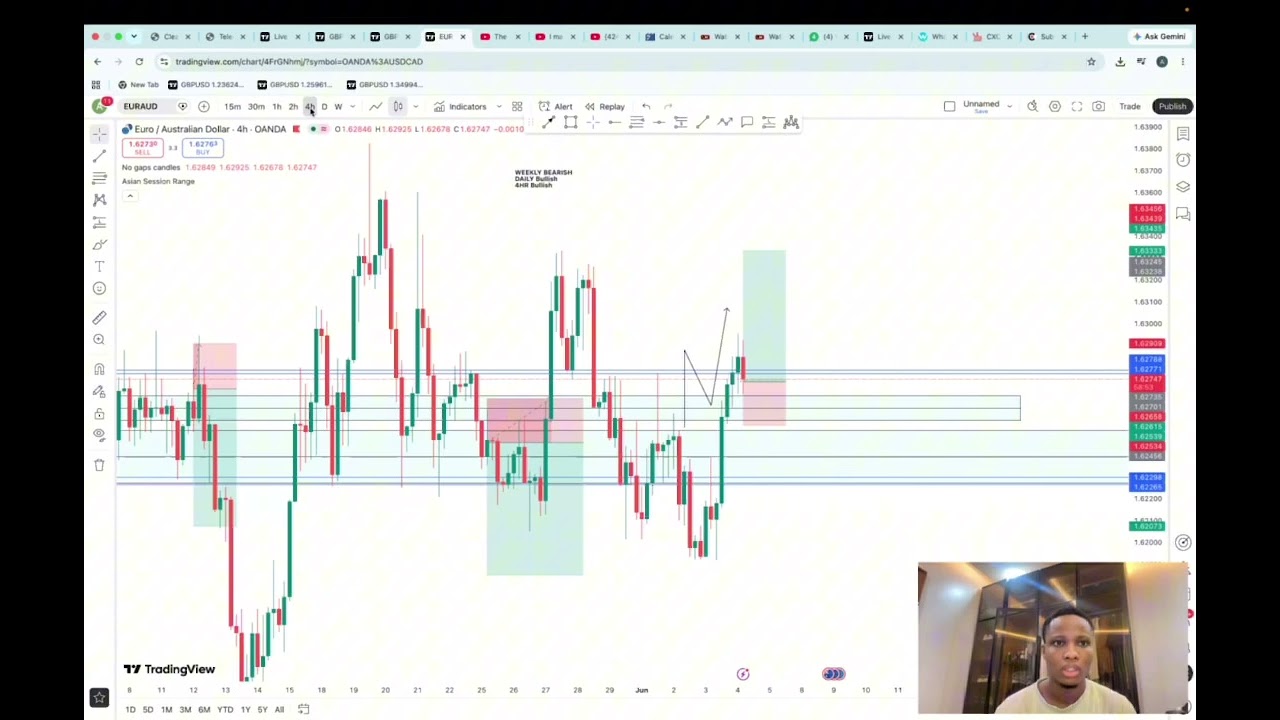This screenshot has height=720, width=1280.
Task: Switch chart style to line
Action: click(x=375, y=106)
